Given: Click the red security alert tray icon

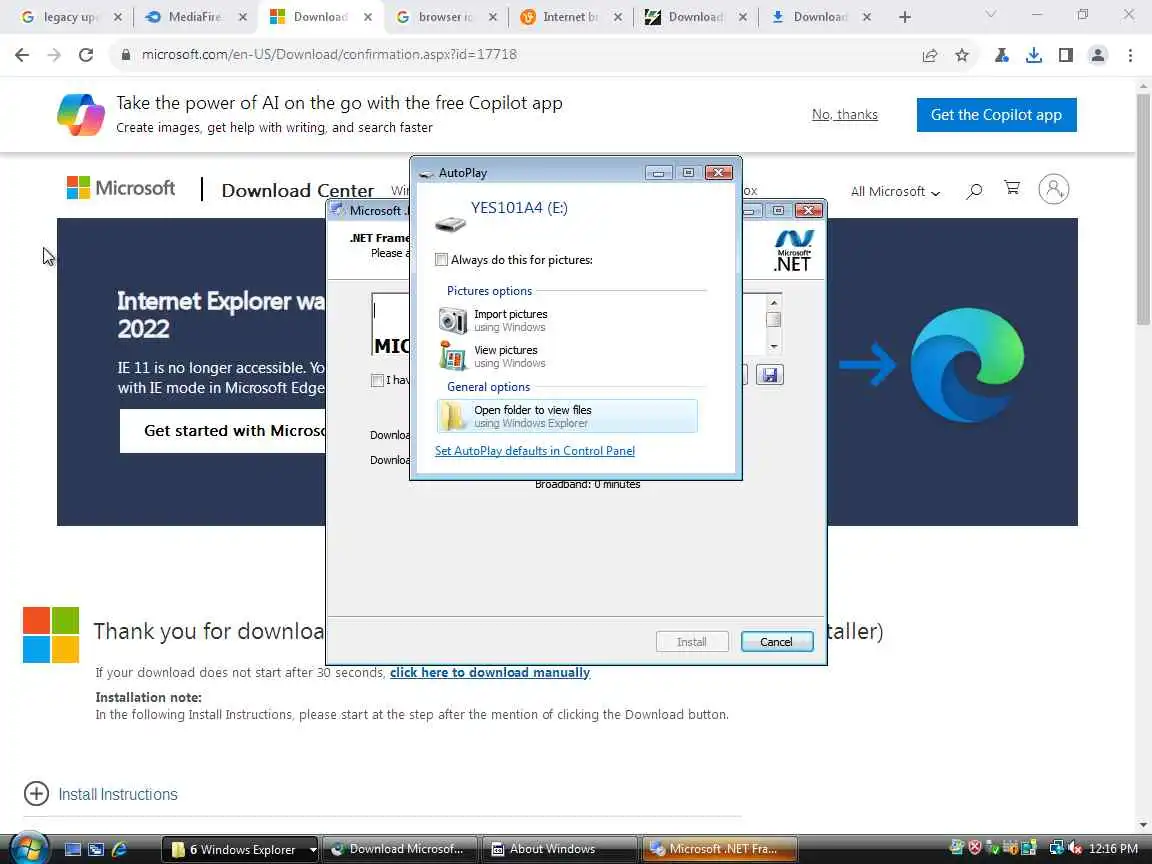Looking at the screenshot, I should pyautogui.click(x=975, y=849).
